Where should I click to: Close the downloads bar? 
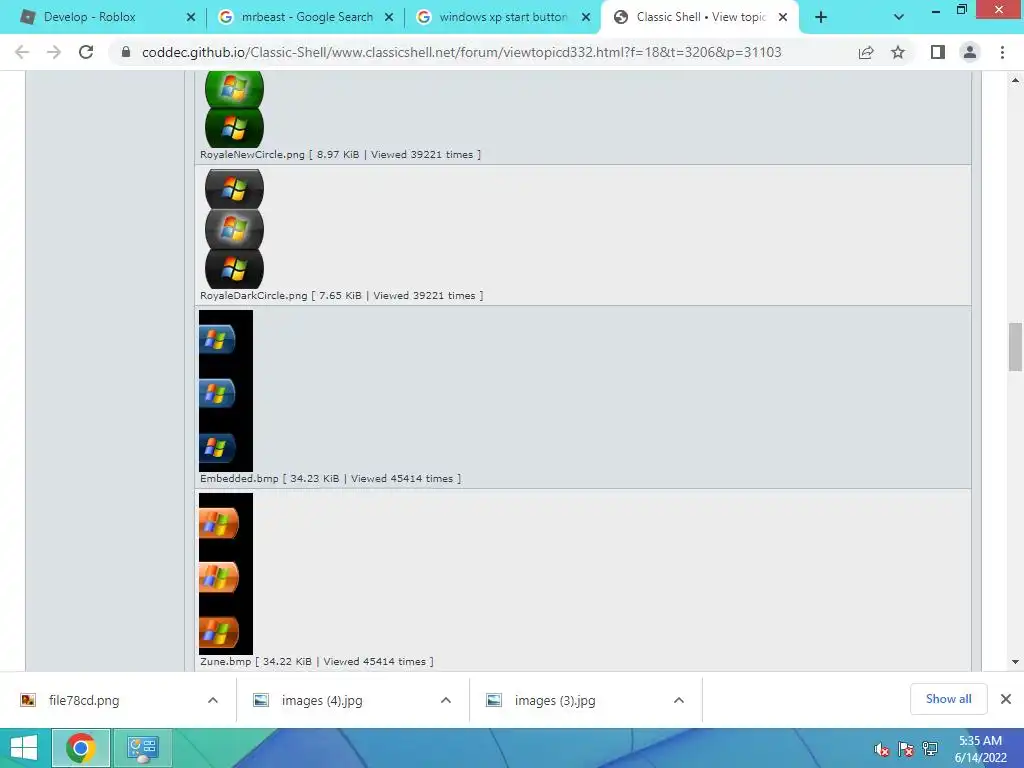[1006, 699]
